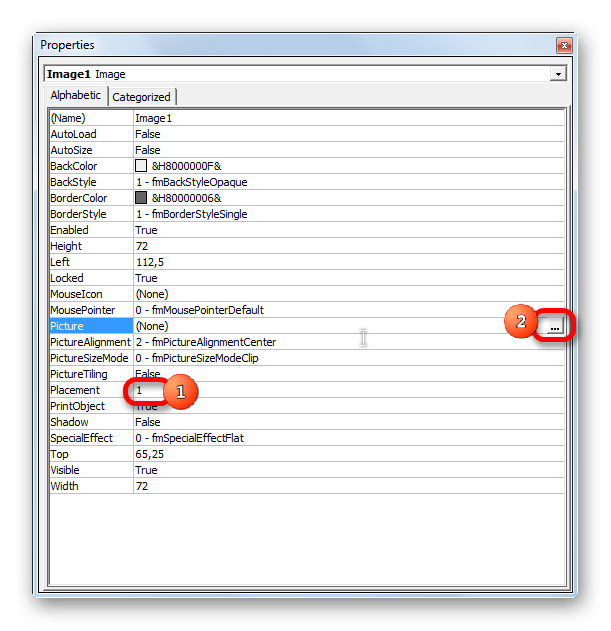Viewport: 611px width, 631px height.
Task: Select the Left property
Action: point(91,262)
